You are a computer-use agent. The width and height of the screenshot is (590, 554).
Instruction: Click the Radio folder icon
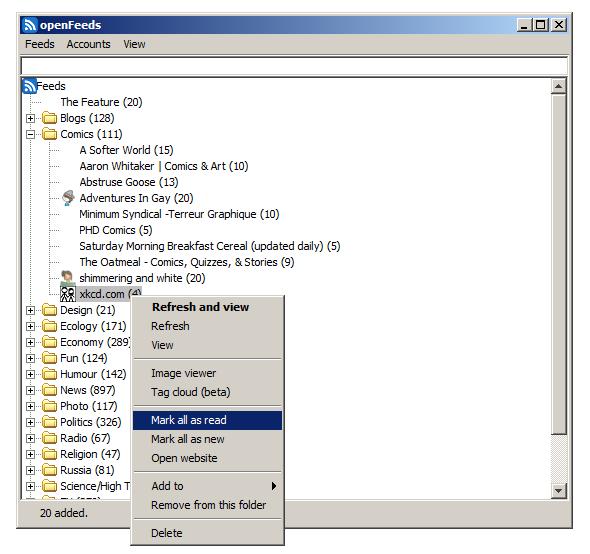click(49, 438)
